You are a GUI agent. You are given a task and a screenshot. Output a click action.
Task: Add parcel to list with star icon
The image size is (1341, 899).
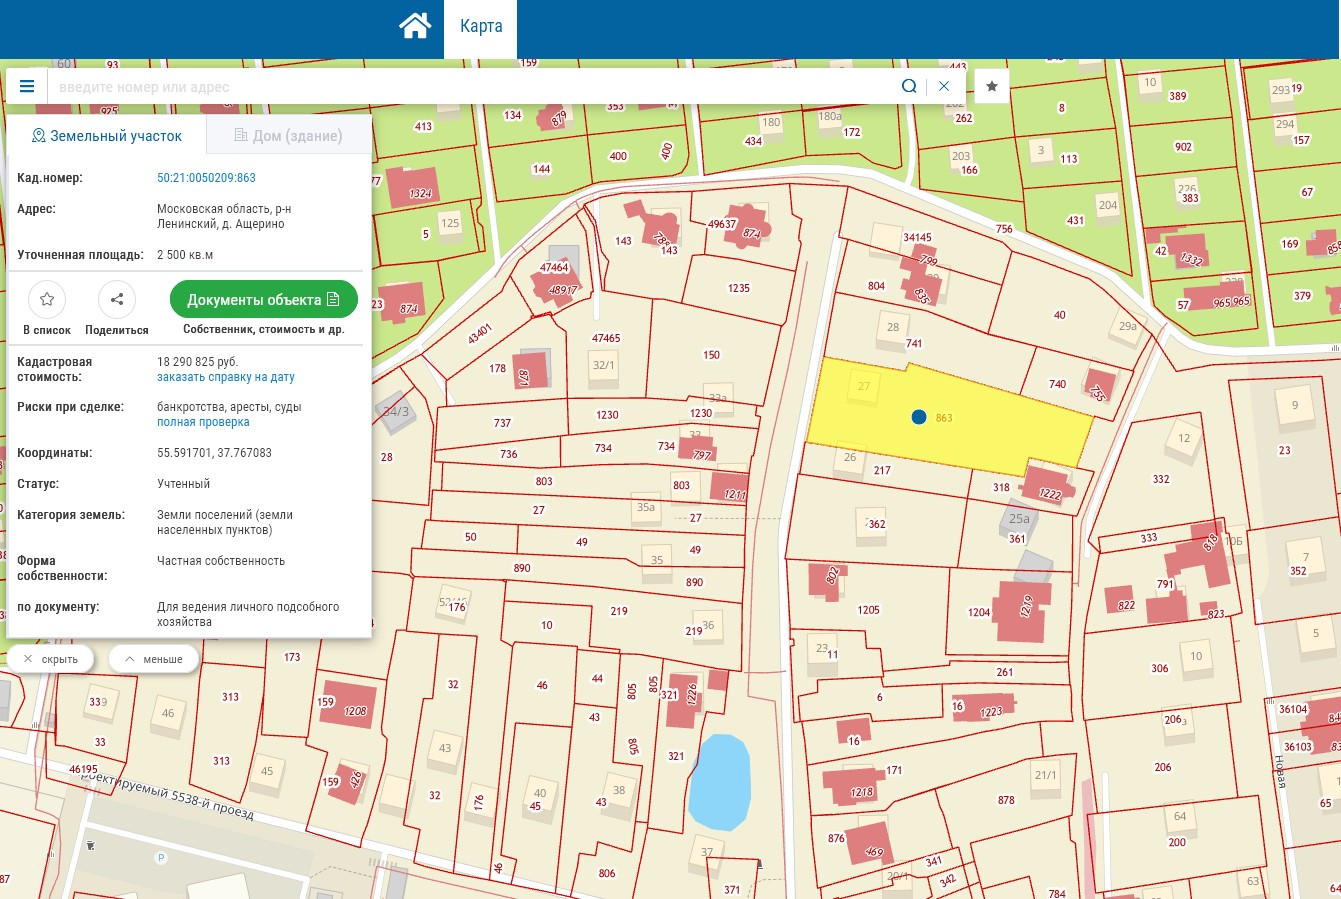pos(47,299)
